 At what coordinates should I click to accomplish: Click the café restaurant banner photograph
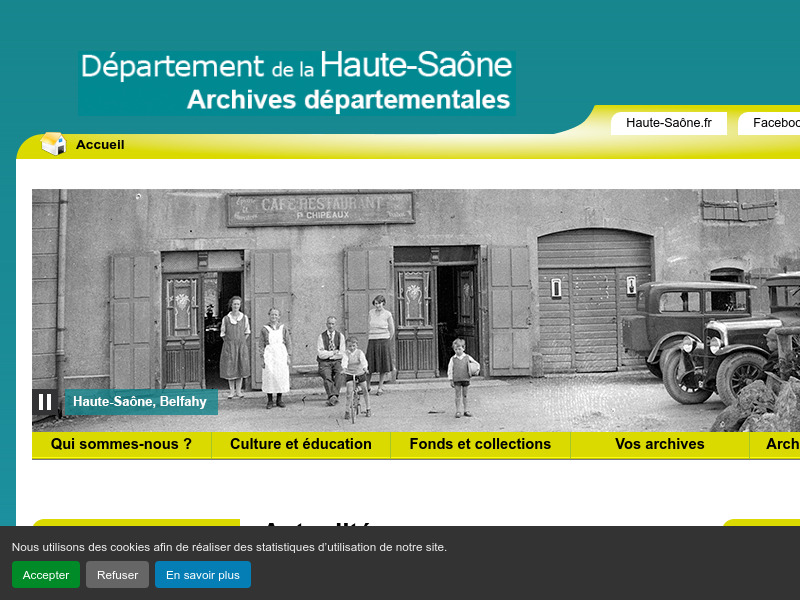pyautogui.click(x=400, y=300)
